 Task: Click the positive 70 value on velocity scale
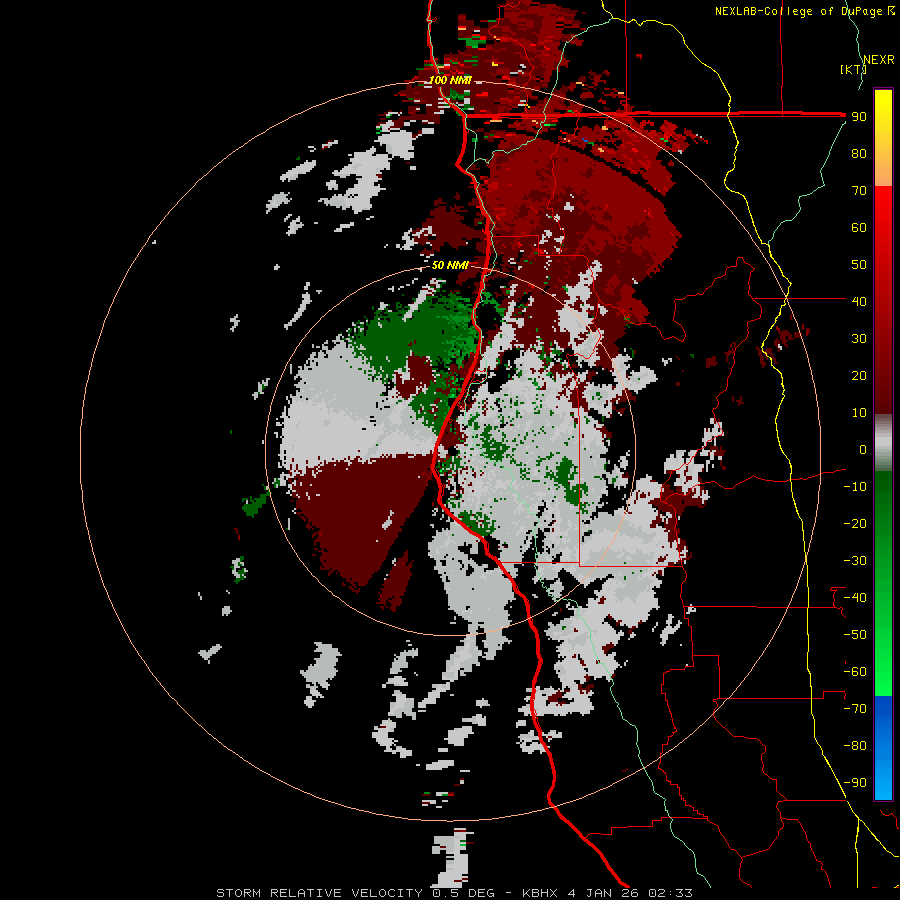859,191
